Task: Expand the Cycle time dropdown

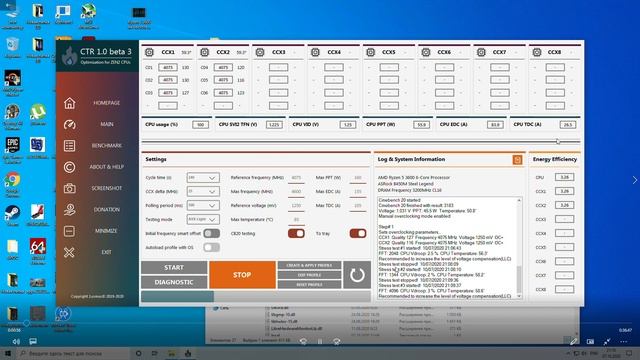Action: pos(203,178)
